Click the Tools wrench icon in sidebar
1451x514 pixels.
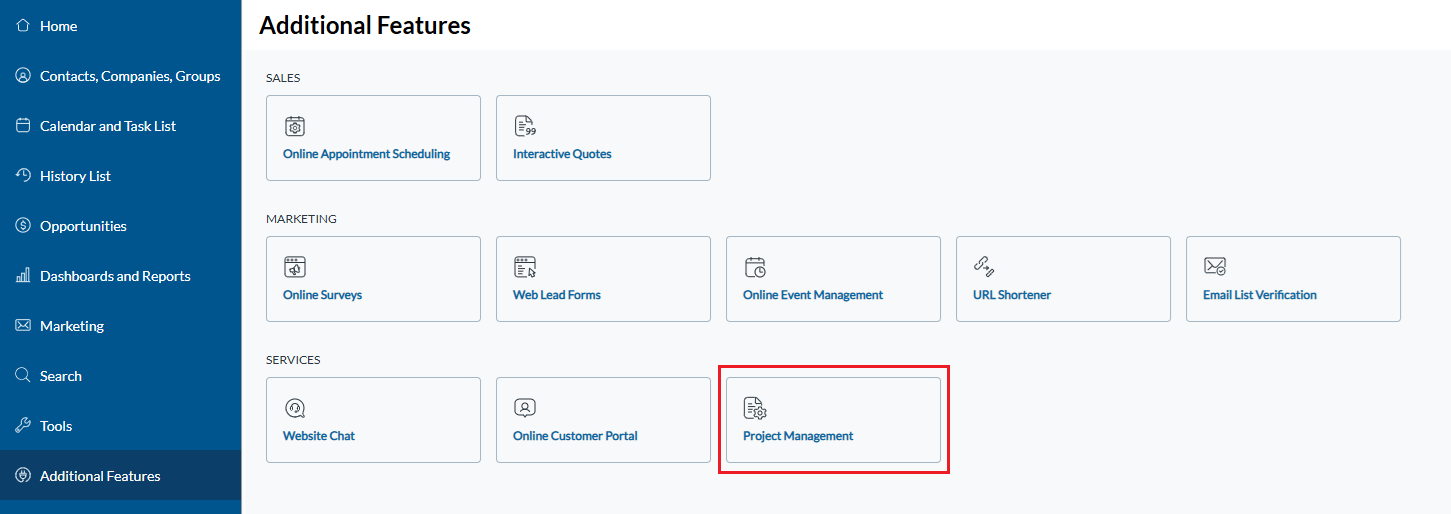pyautogui.click(x=23, y=426)
